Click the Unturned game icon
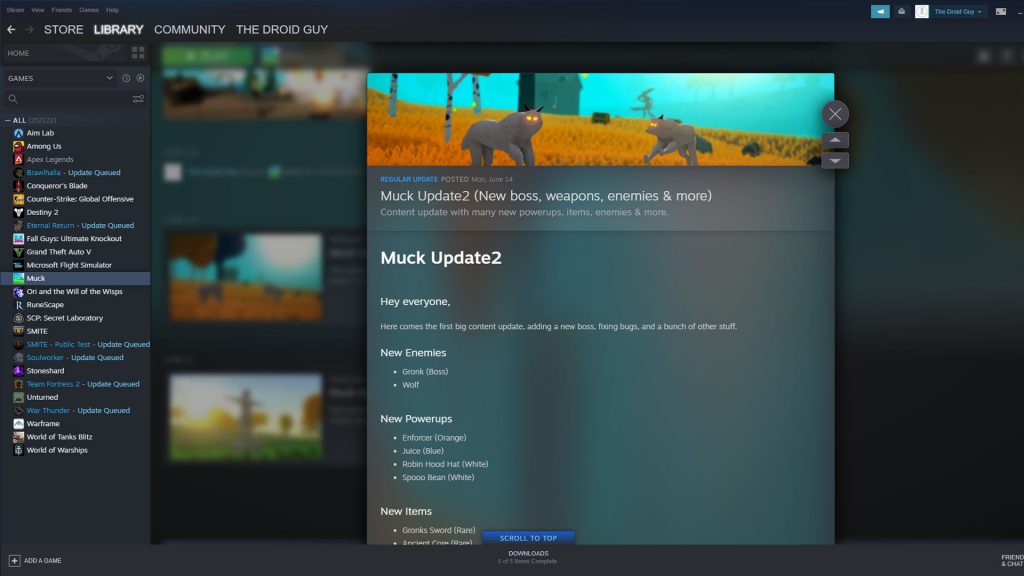The height and width of the screenshot is (576, 1024). pyautogui.click(x=18, y=397)
